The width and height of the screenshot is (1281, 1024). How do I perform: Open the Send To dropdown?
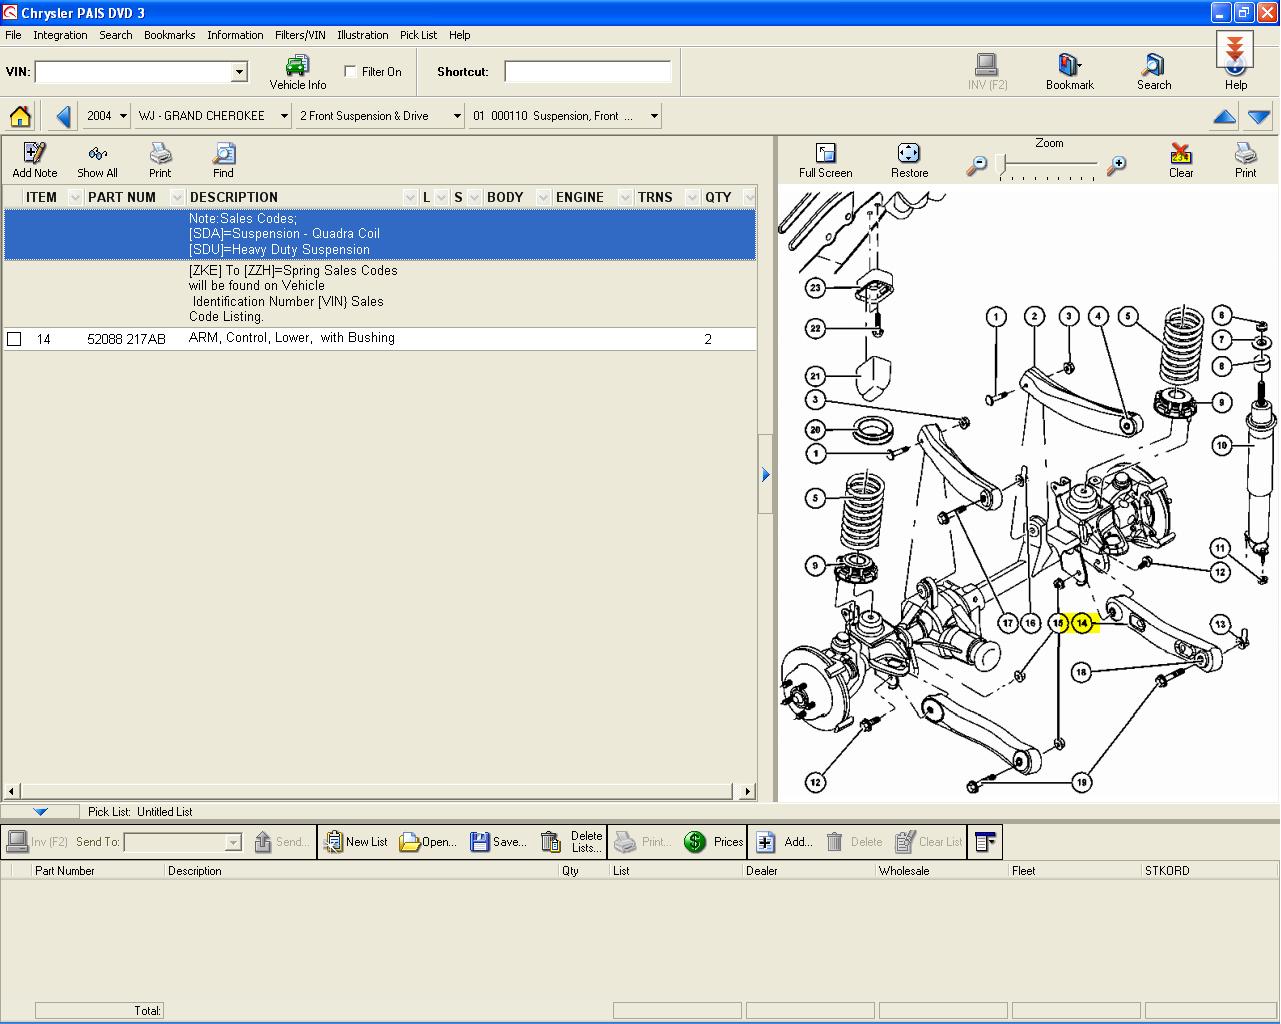coord(233,842)
